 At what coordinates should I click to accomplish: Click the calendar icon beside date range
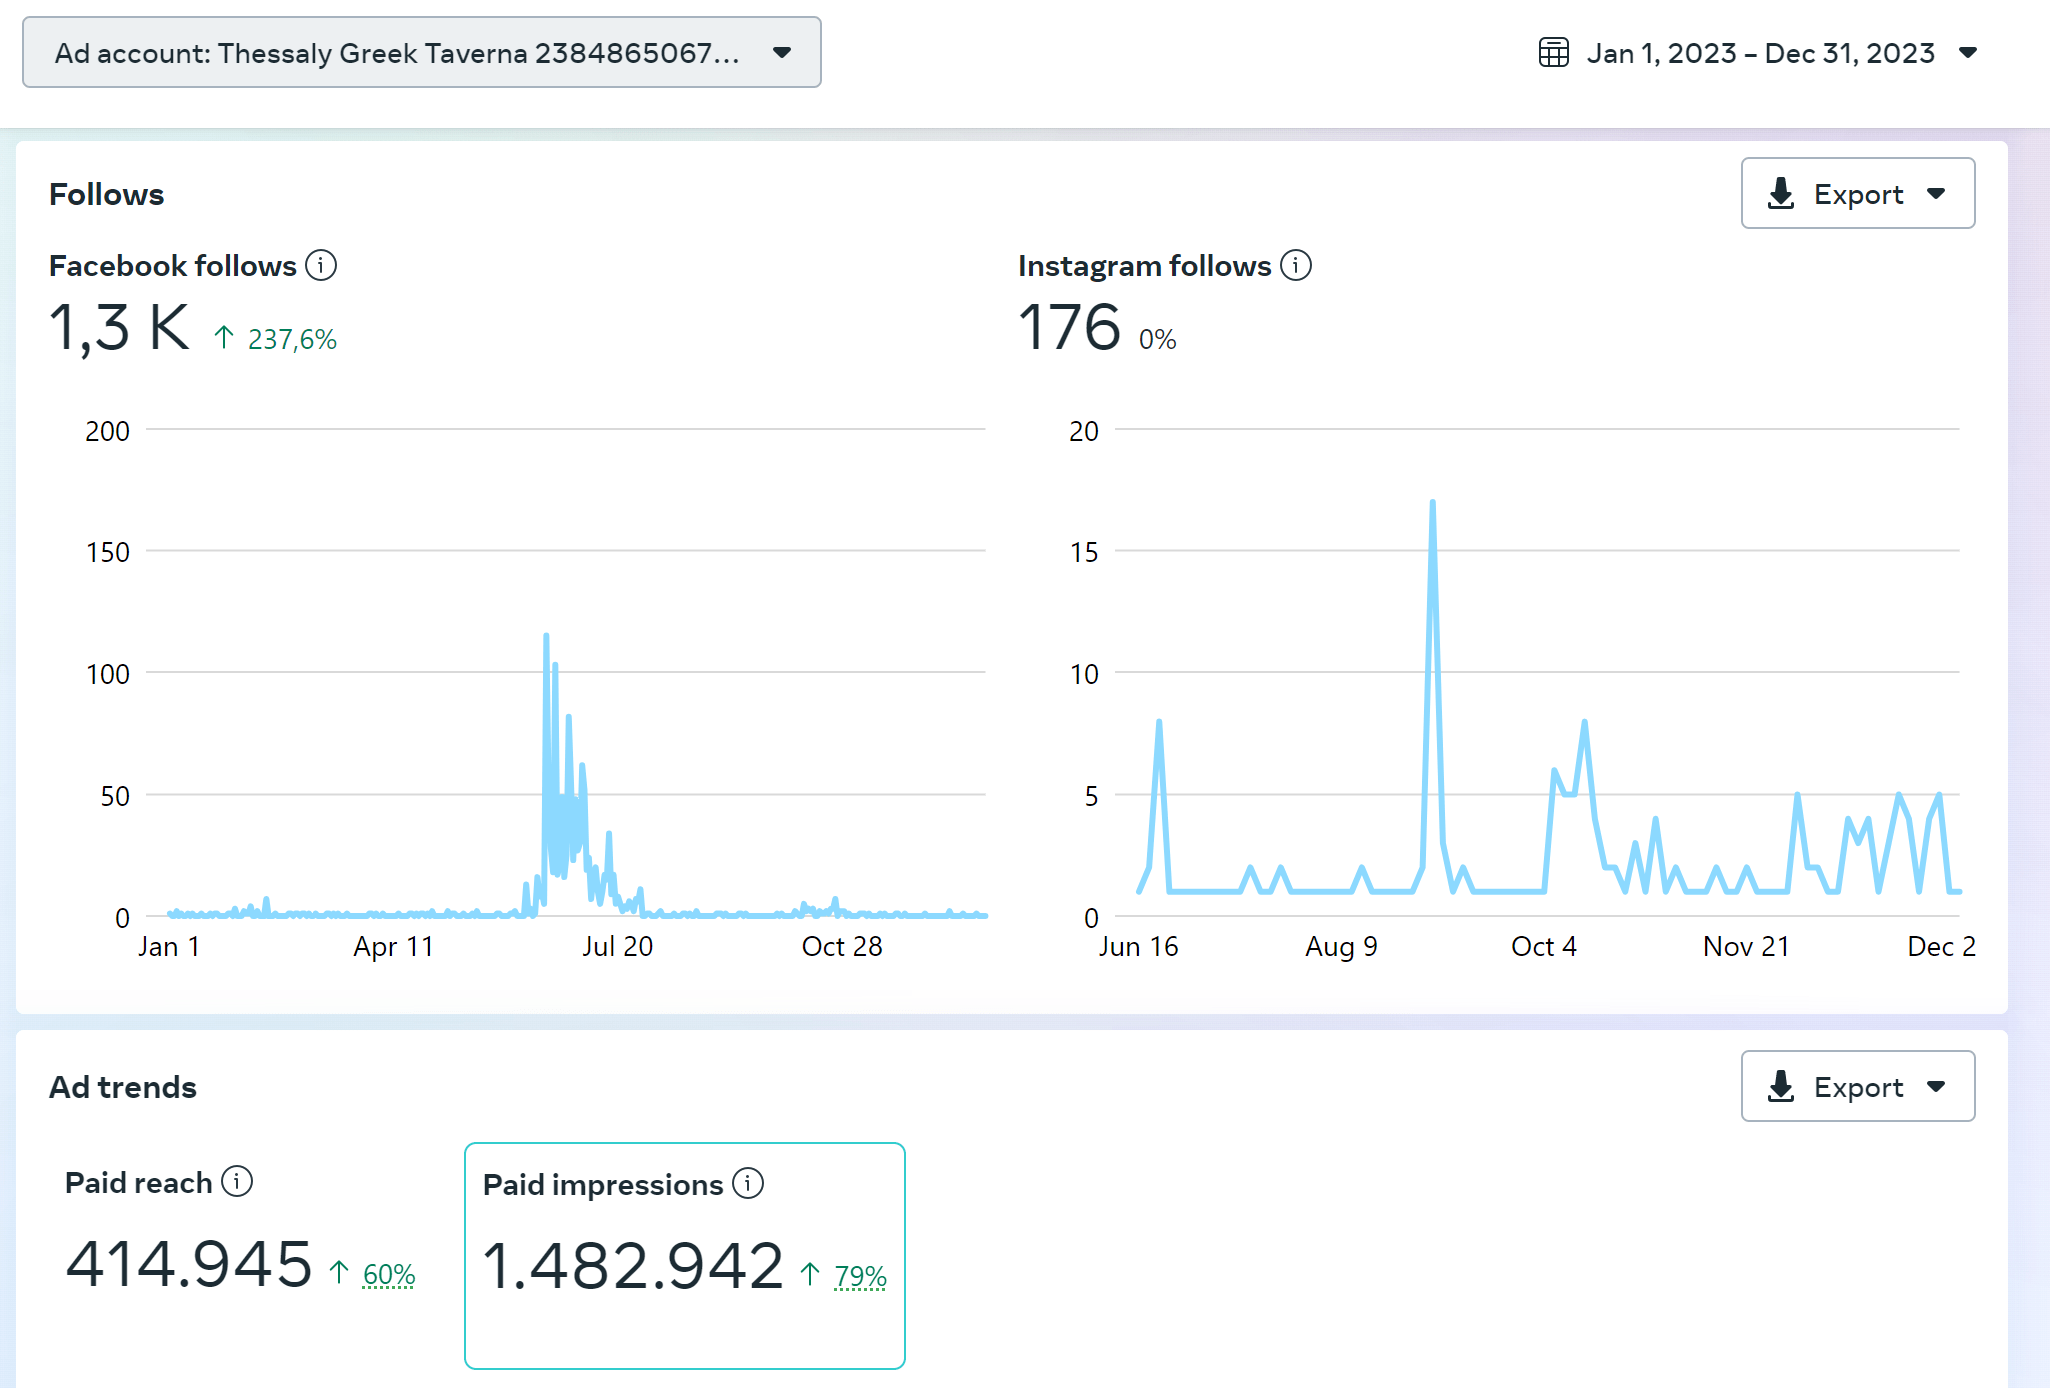pos(1553,53)
